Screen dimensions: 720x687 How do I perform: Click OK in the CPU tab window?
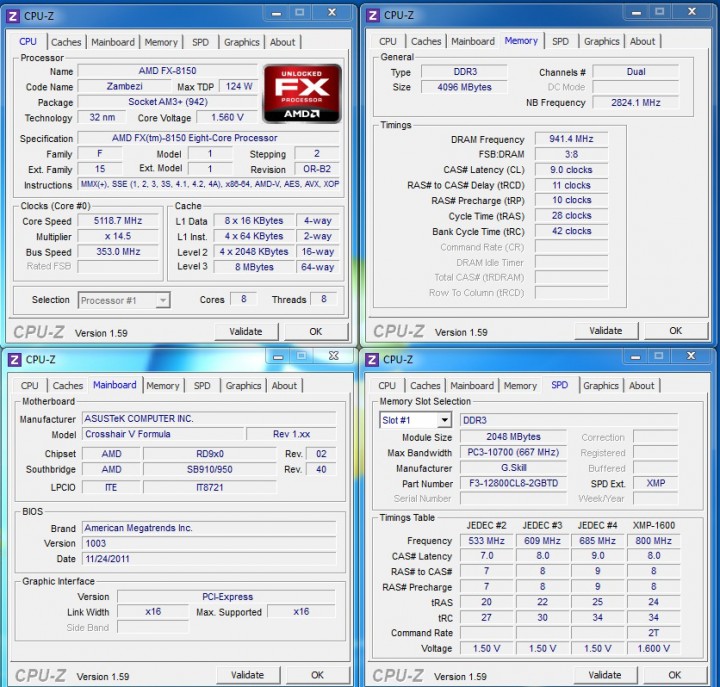tap(316, 332)
